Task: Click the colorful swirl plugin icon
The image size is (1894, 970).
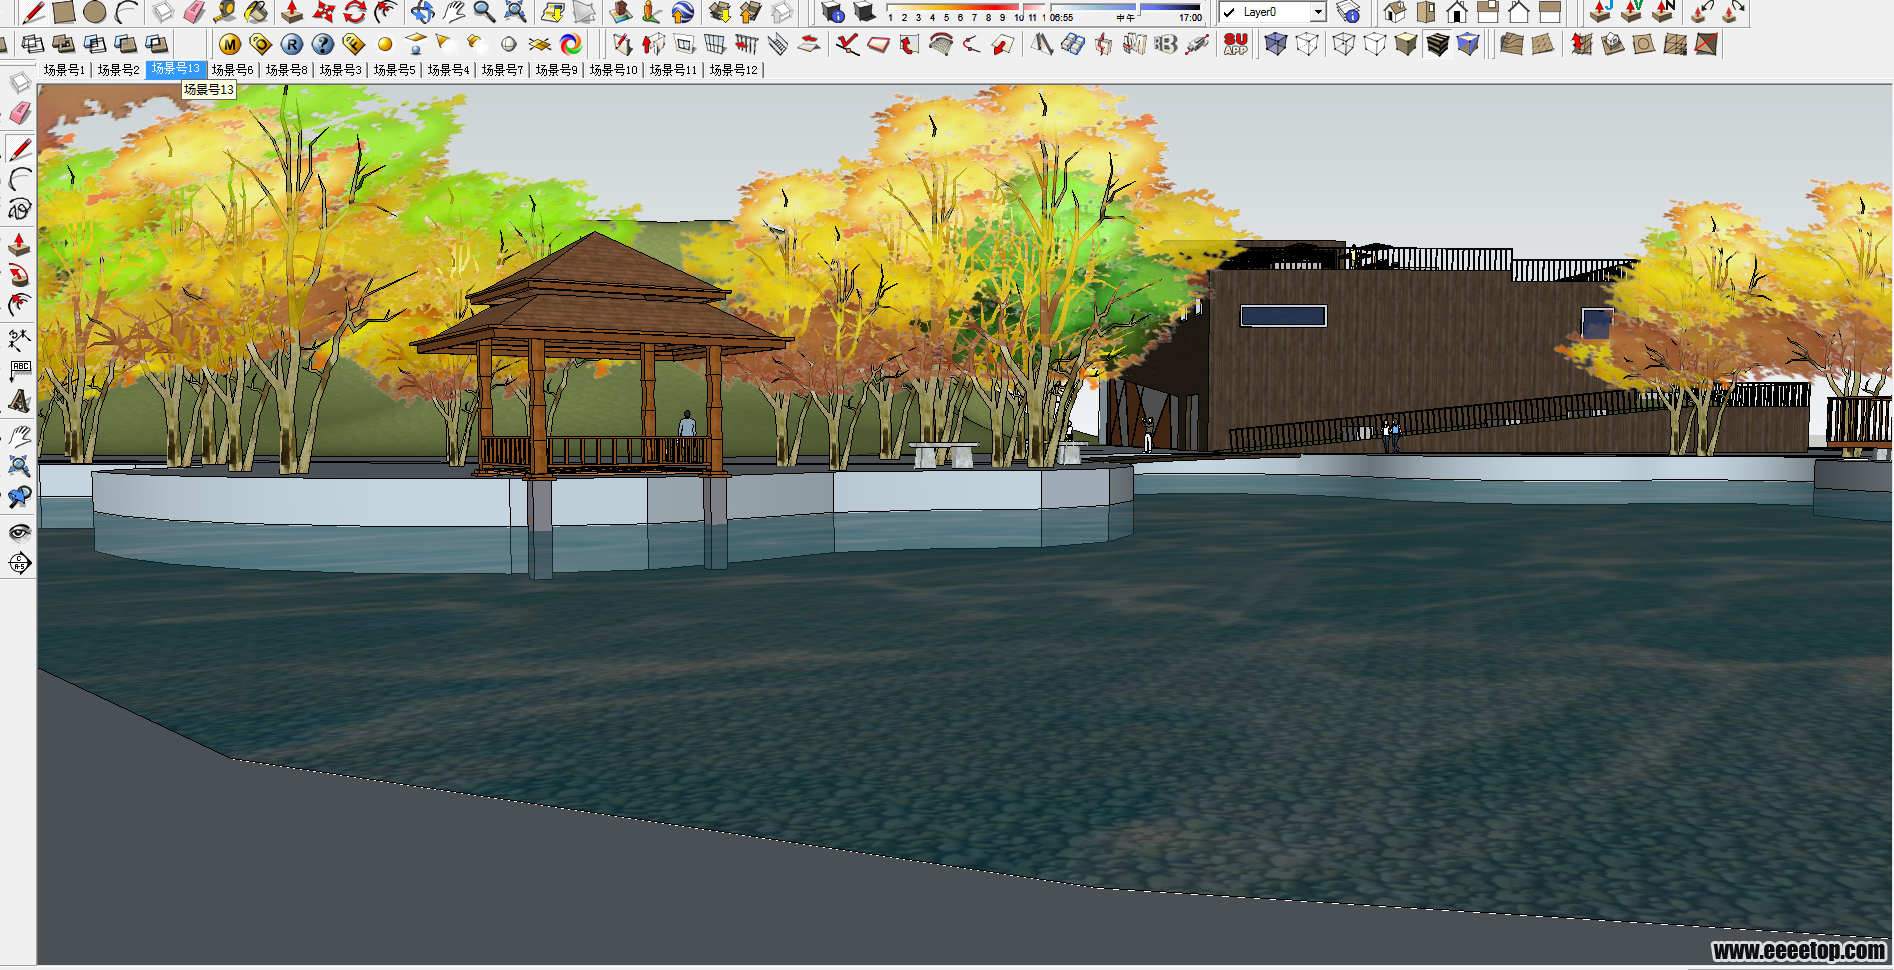Action: click(x=571, y=44)
